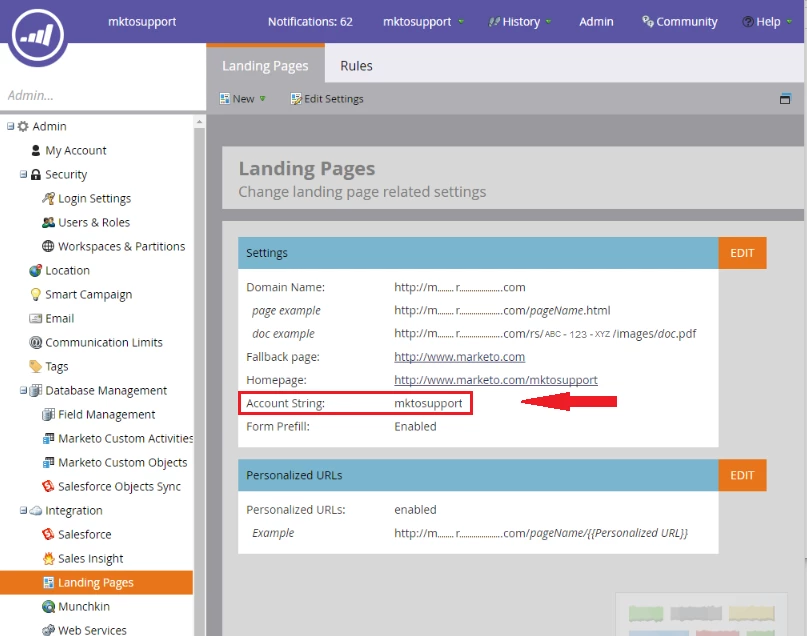Viewport: 807px width, 636px height.
Task: Click the Workspaces & Partitions globe icon
Action: (x=48, y=246)
